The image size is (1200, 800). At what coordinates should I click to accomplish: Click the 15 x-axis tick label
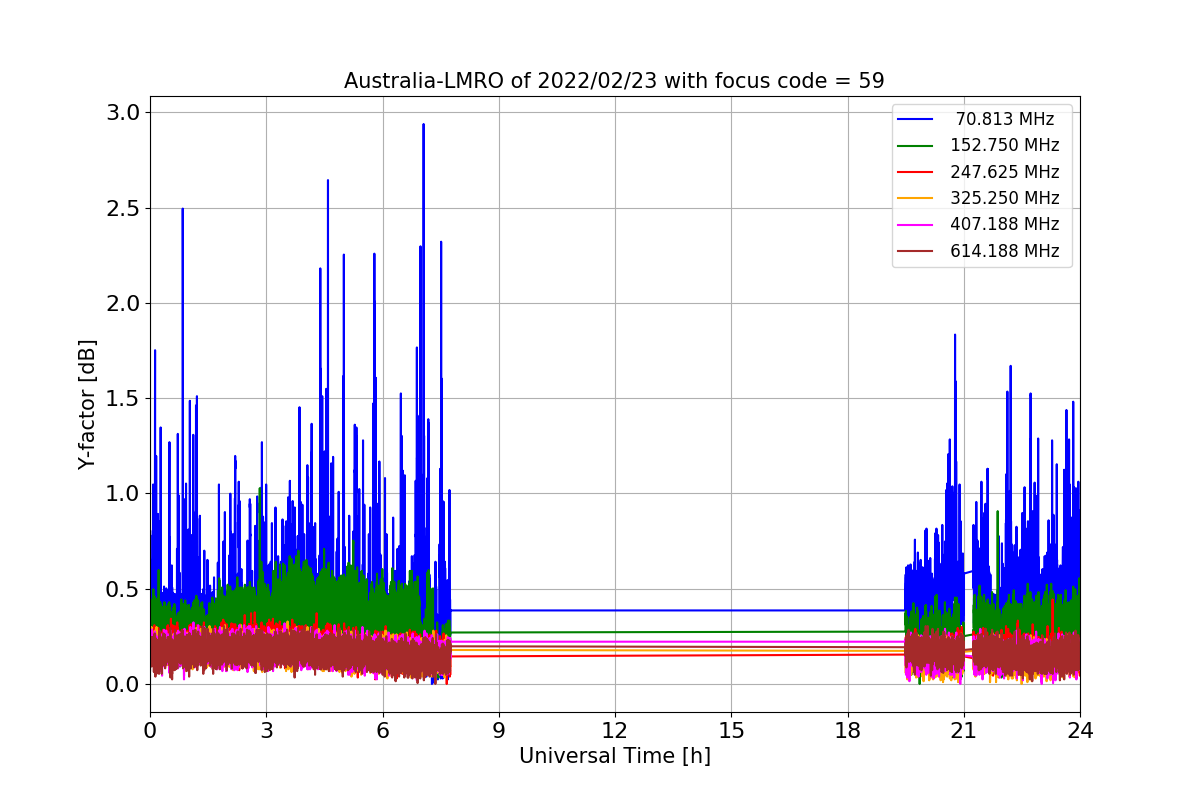[x=731, y=731]
